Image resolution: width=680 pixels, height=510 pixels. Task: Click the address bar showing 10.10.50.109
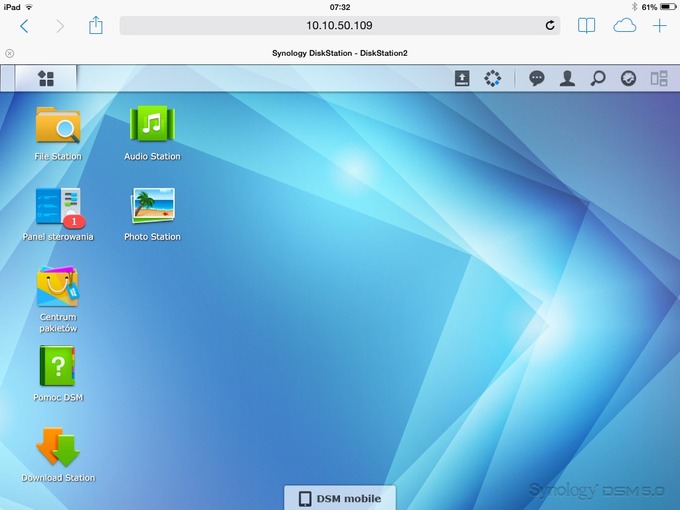click(x=340, y=26)
